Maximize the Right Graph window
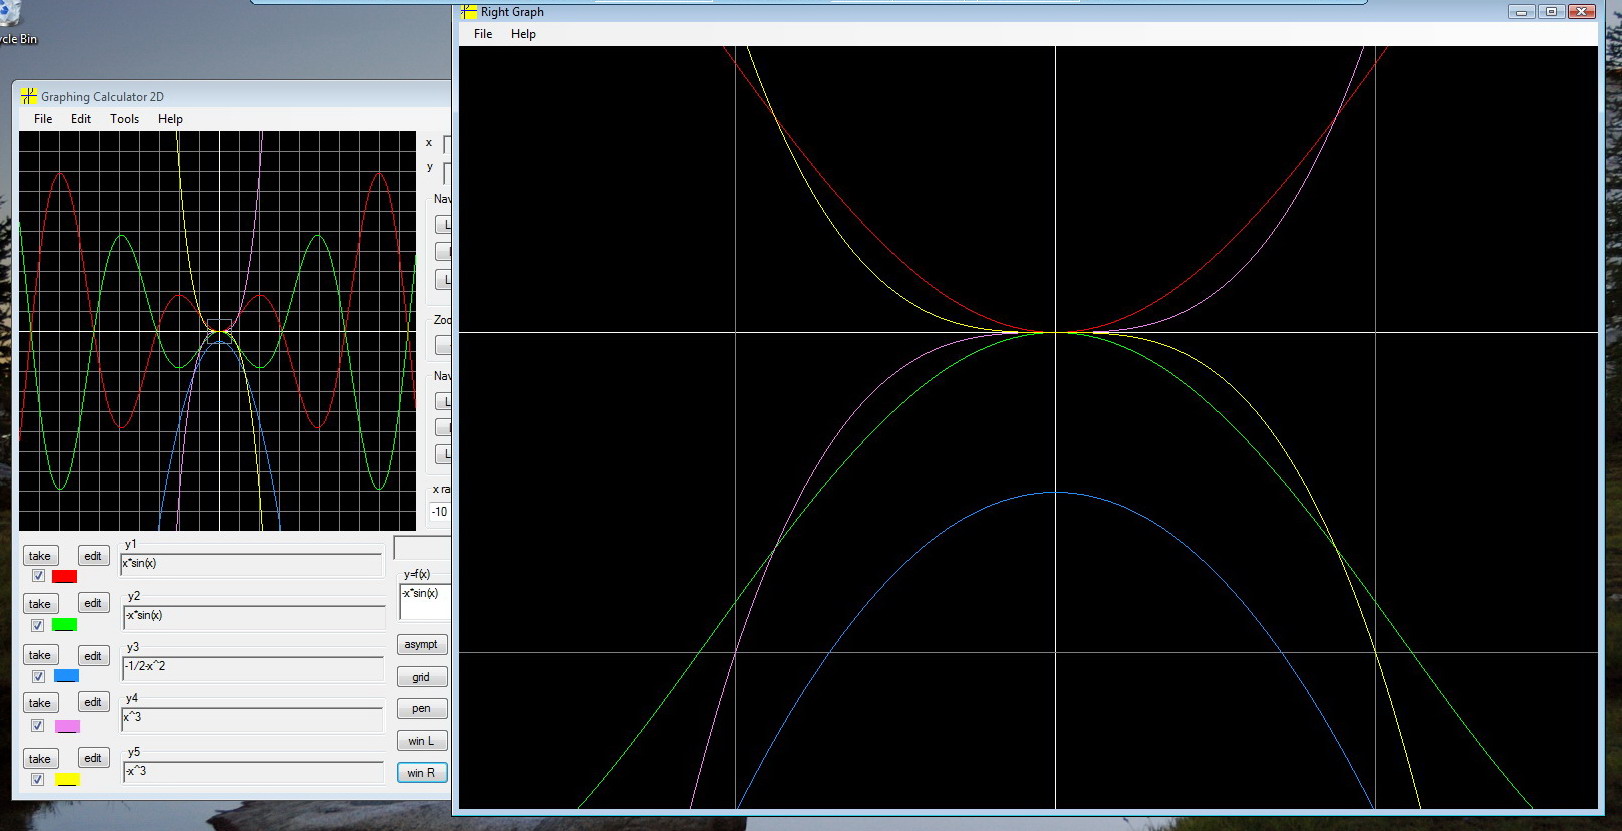 [x=1551, y=12]
